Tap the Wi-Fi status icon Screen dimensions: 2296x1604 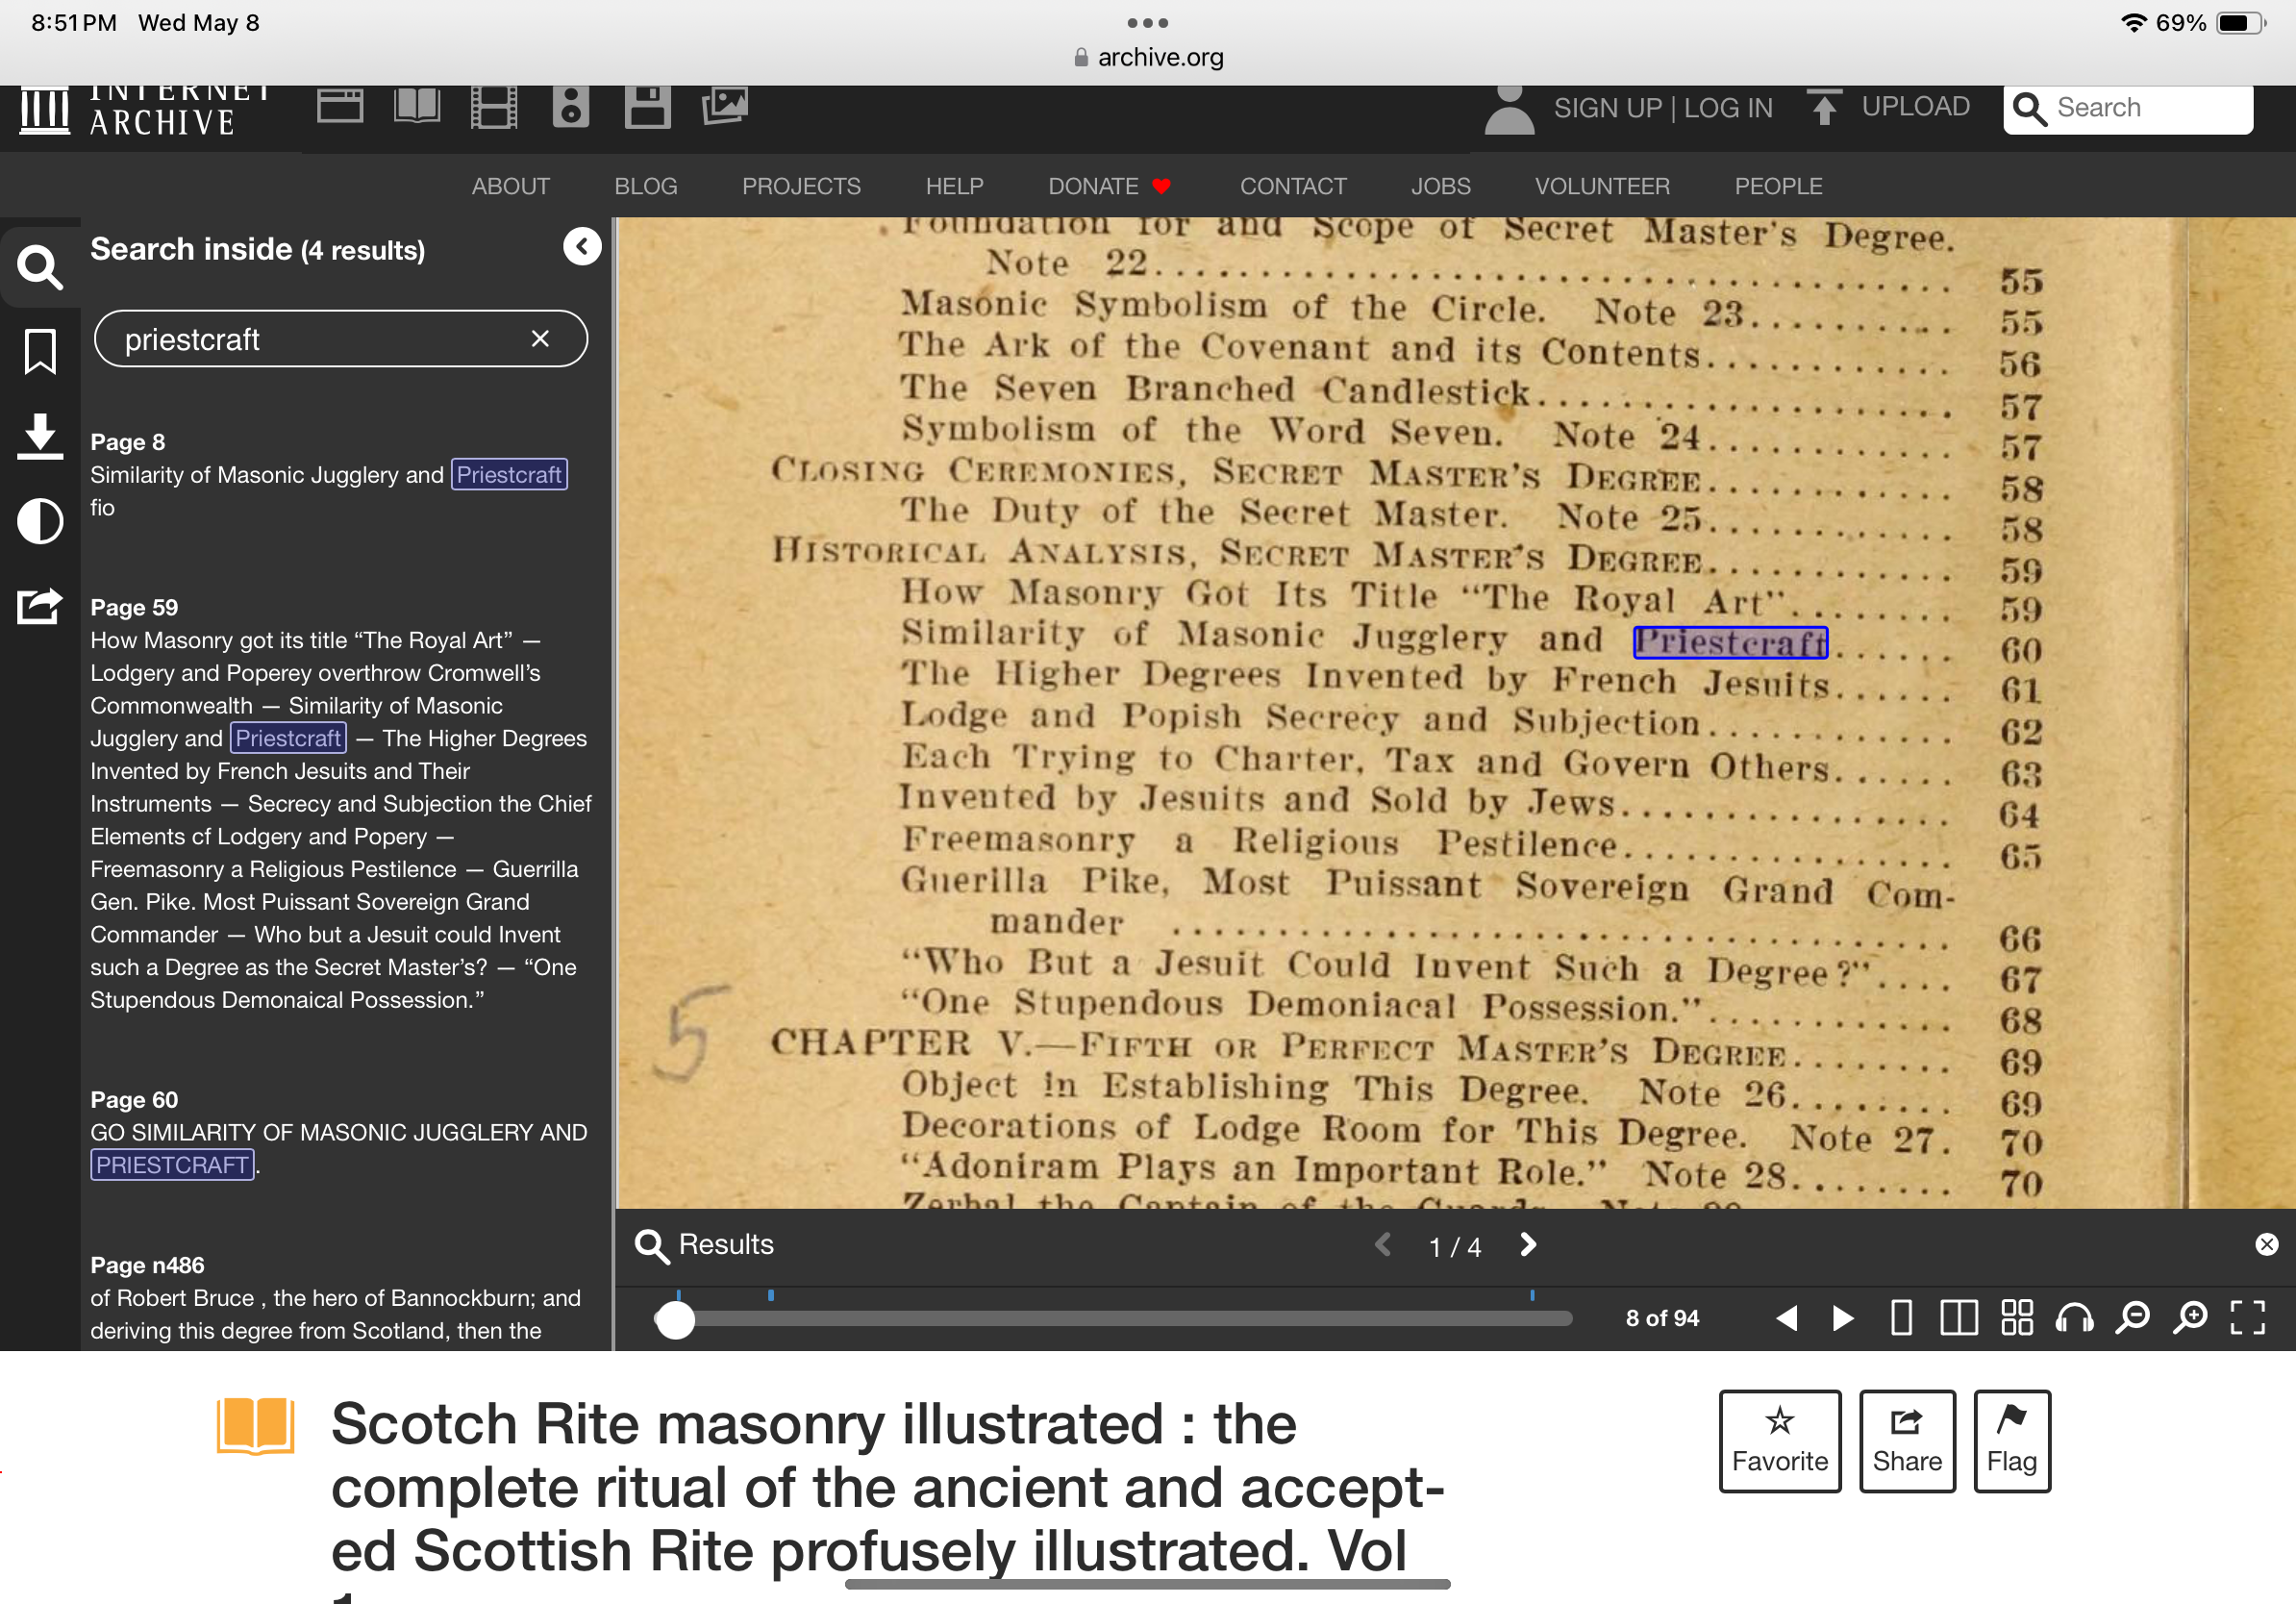2133,22
